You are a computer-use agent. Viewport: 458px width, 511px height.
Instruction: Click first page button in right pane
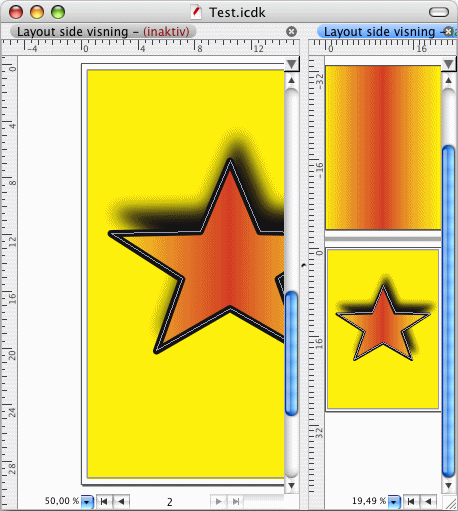(x=411, y=501)
